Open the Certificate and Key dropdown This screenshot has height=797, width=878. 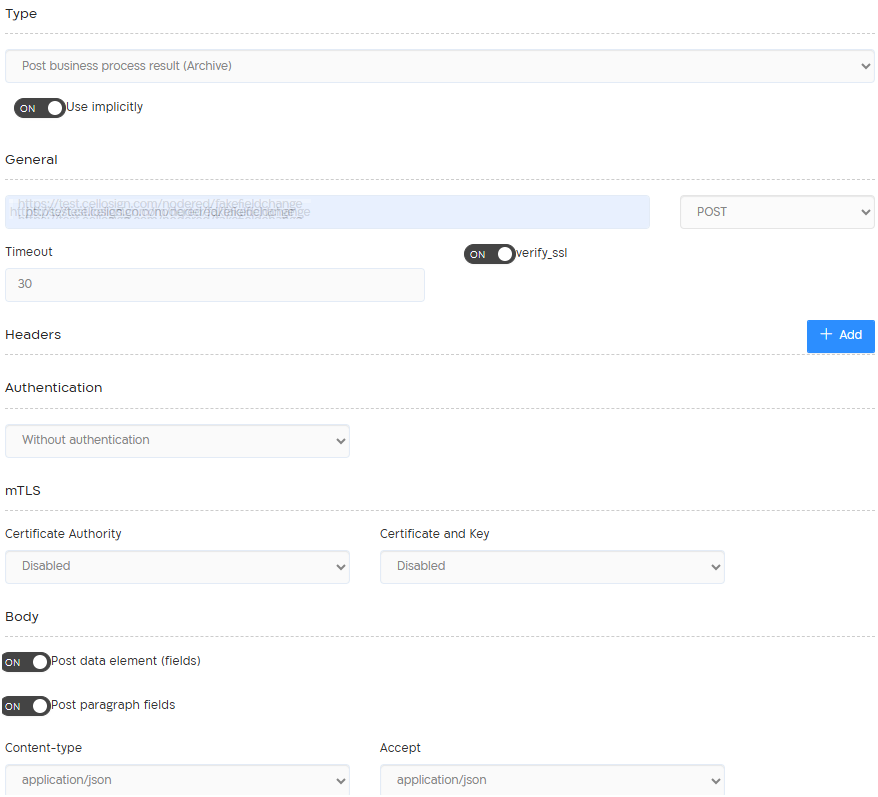[552, 567]
